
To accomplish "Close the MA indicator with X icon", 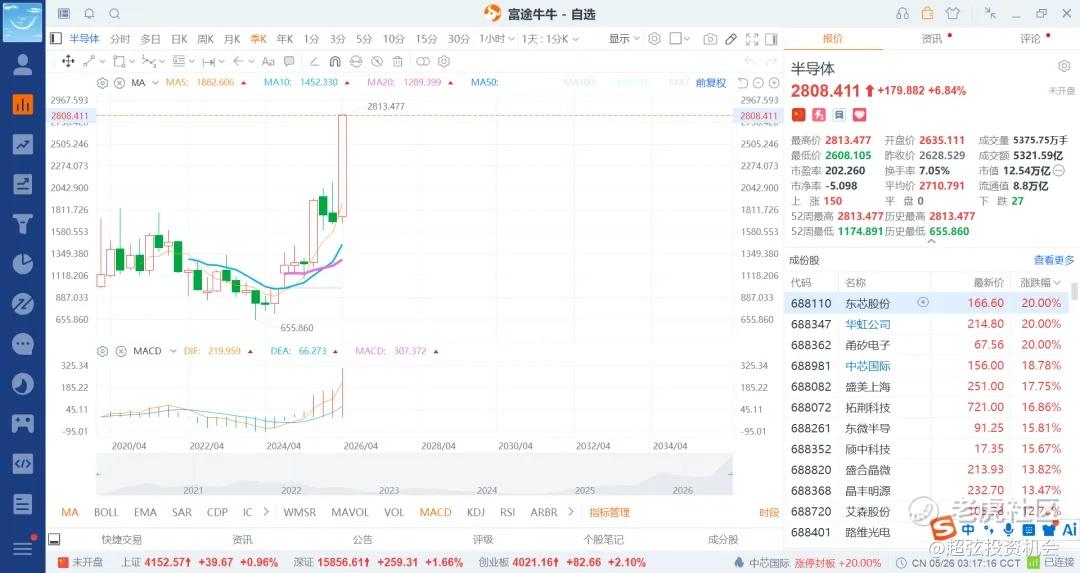I will pyautogui.click(x=119, y=83).
